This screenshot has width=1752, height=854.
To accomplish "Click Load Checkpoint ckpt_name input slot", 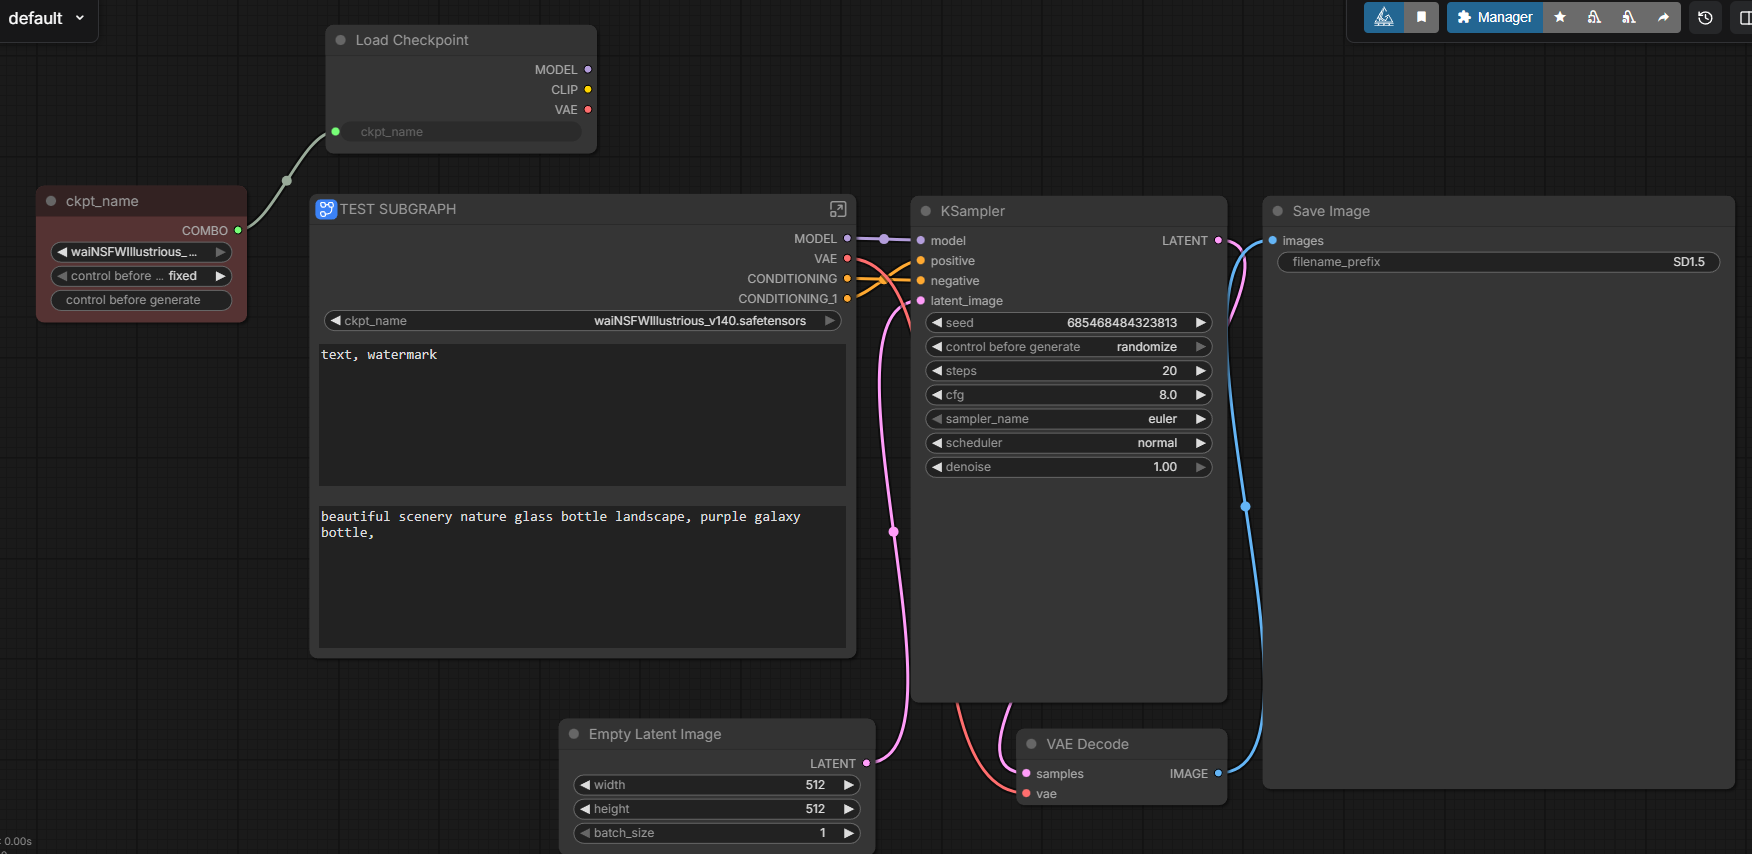I will coord(336,131).
